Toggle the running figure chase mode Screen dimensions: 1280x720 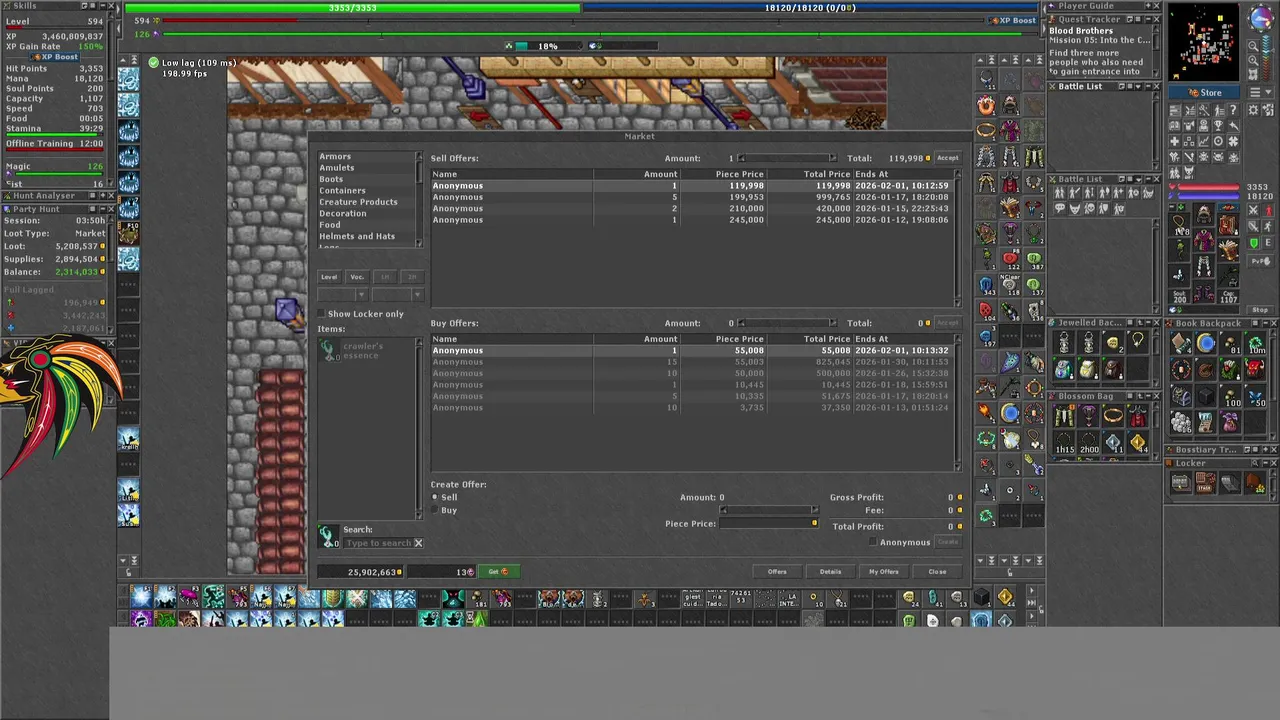click(1267, 227)
